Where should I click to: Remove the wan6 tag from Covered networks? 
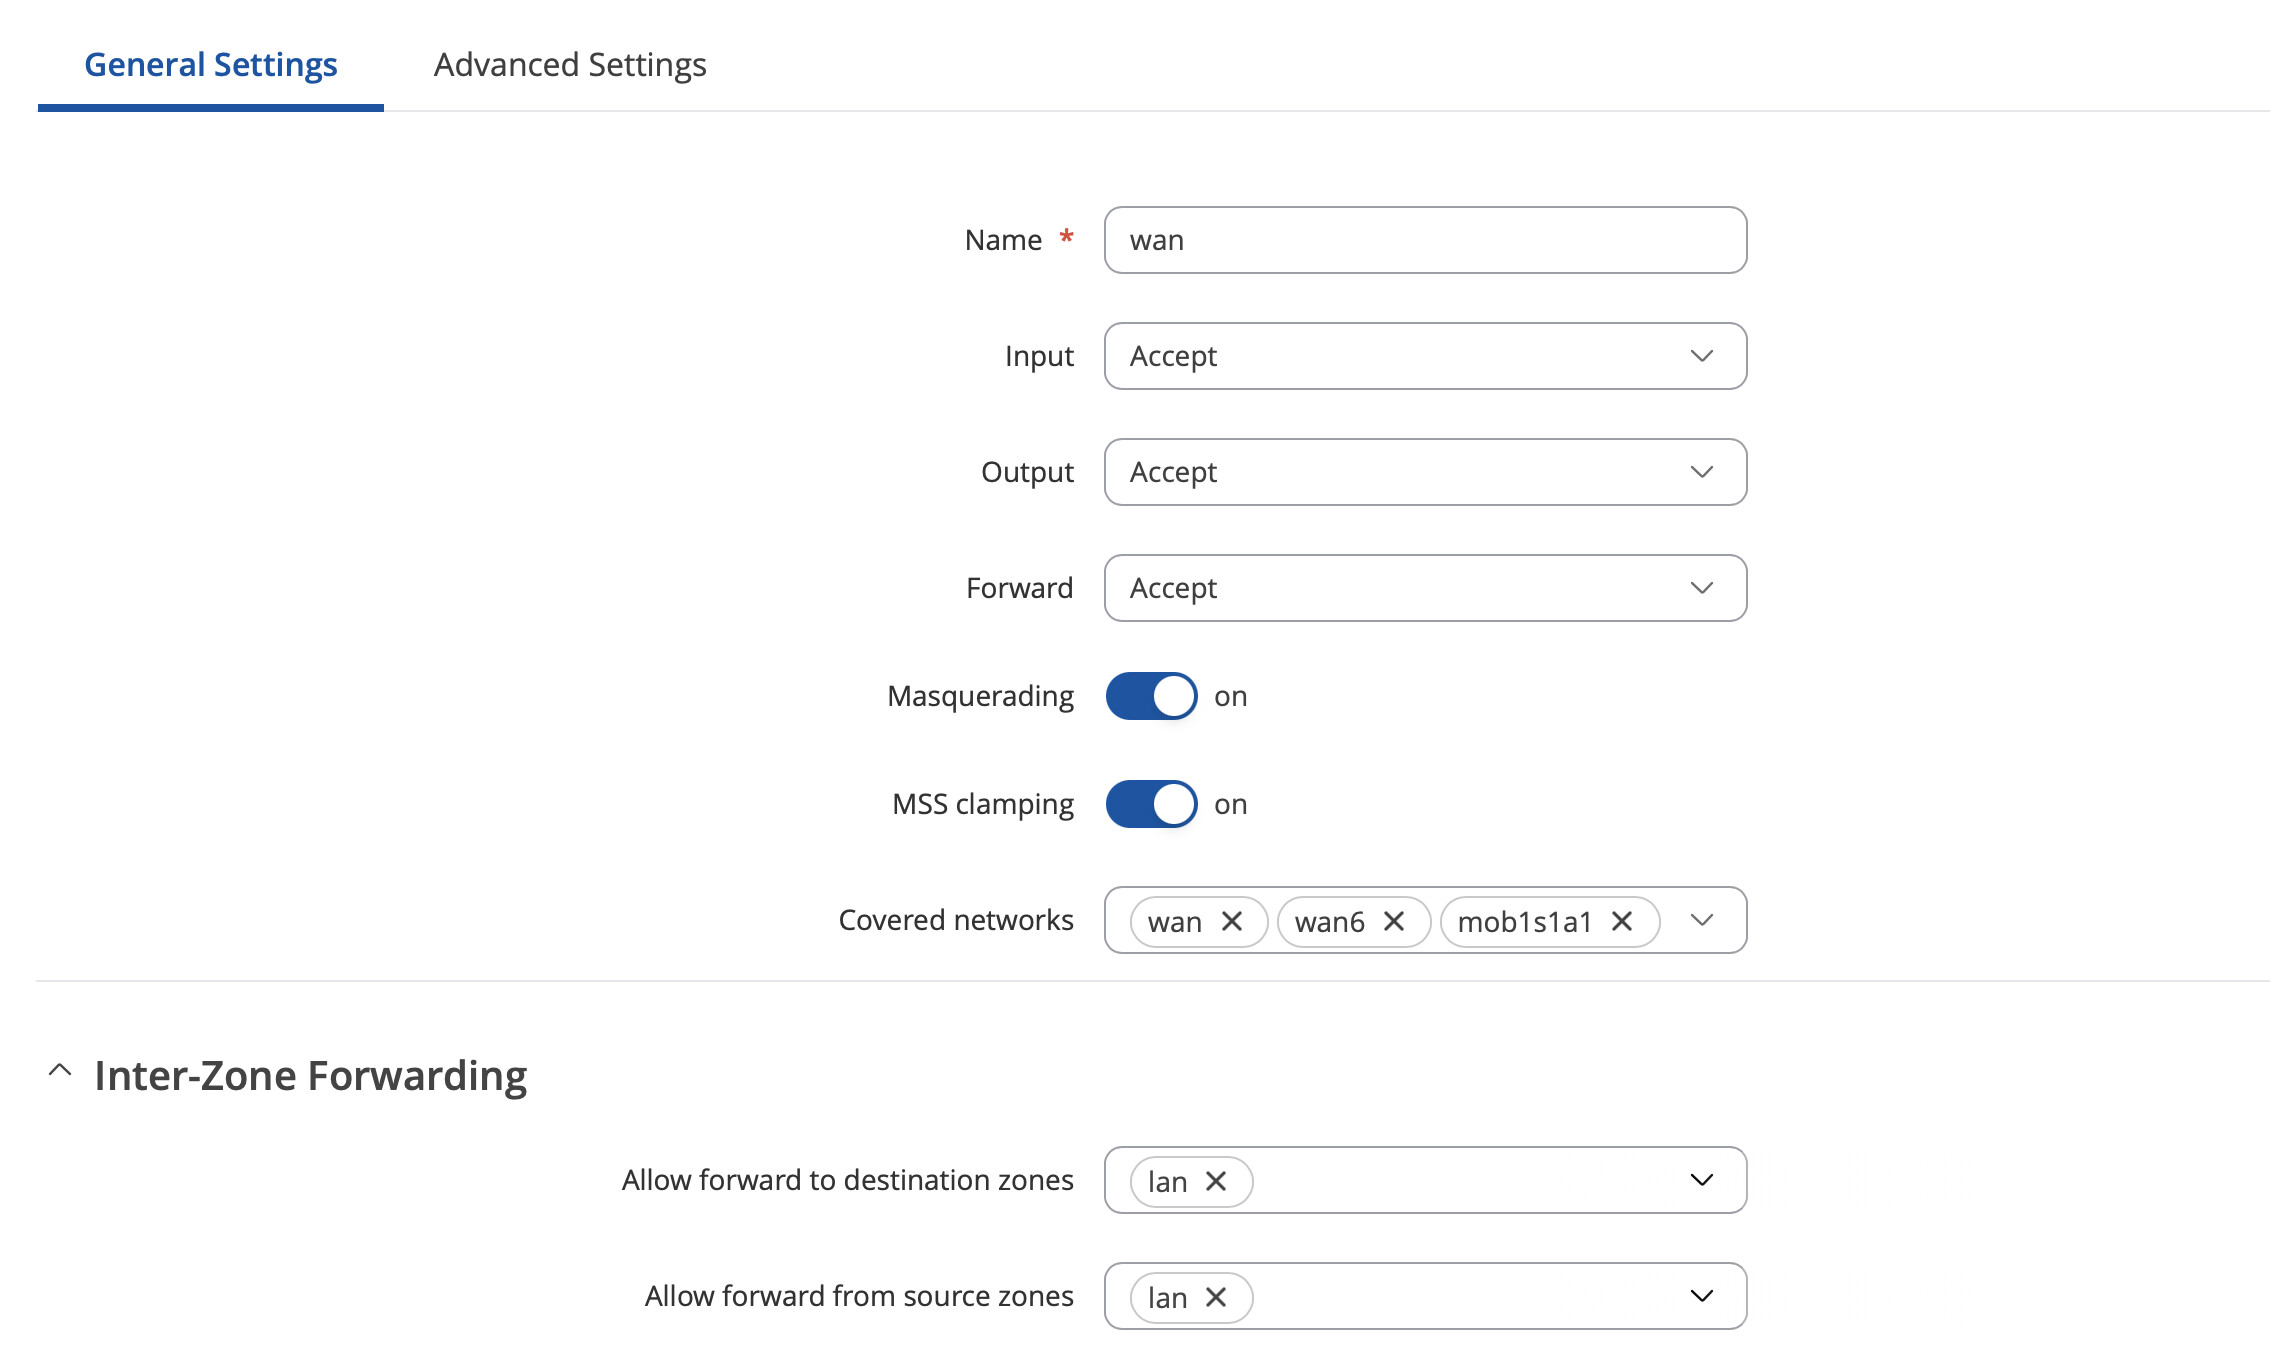click(x=1394, y=921)
